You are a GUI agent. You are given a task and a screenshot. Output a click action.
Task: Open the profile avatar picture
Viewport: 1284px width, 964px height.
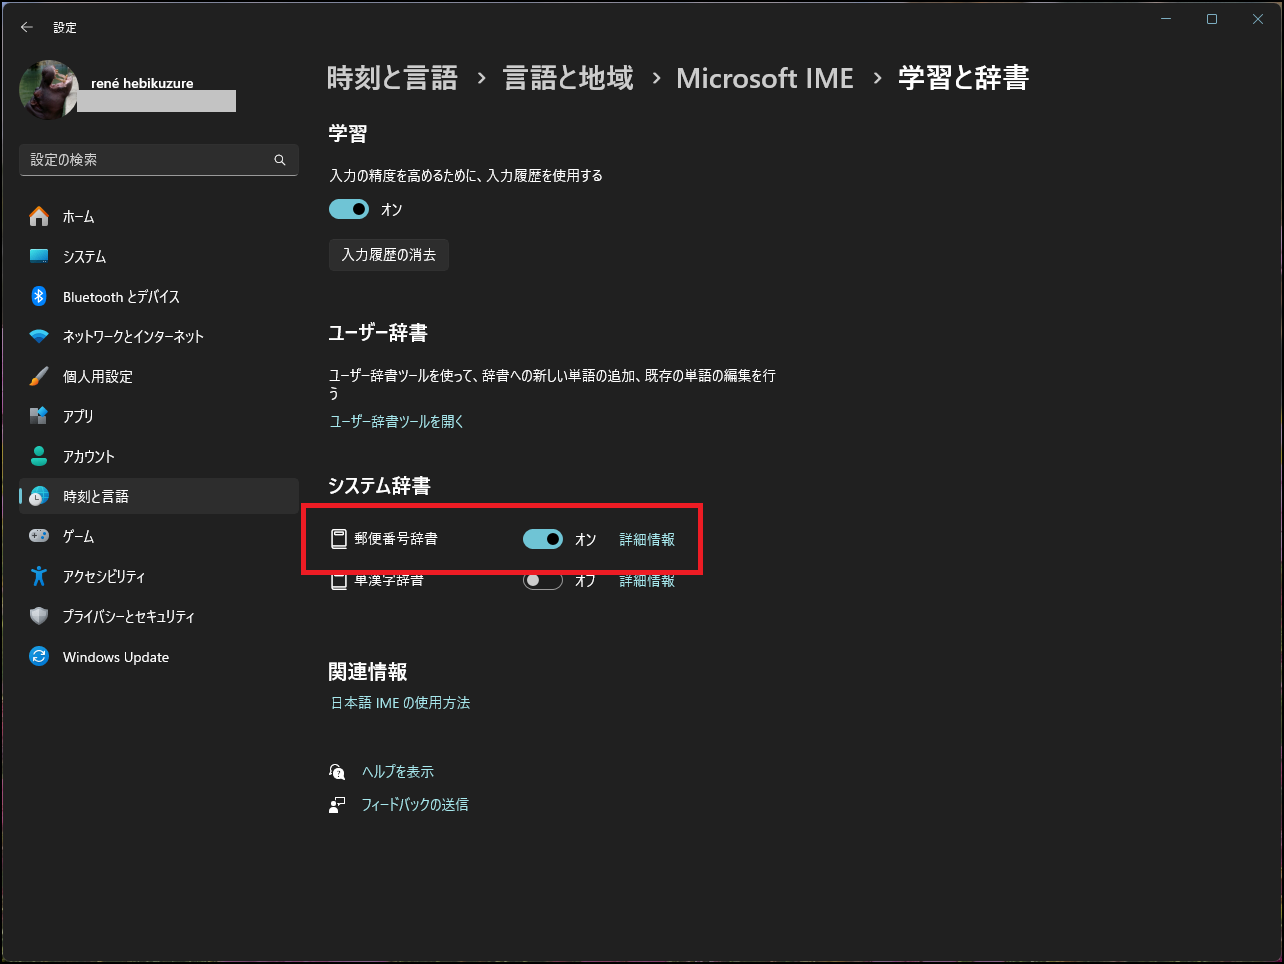[48, 89]
